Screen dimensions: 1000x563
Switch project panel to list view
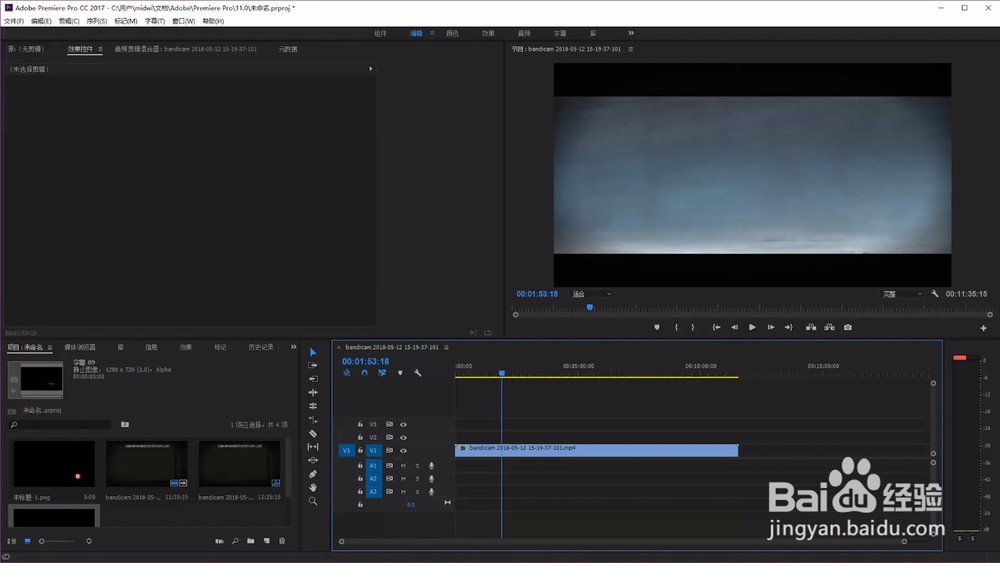pos(11,541)
